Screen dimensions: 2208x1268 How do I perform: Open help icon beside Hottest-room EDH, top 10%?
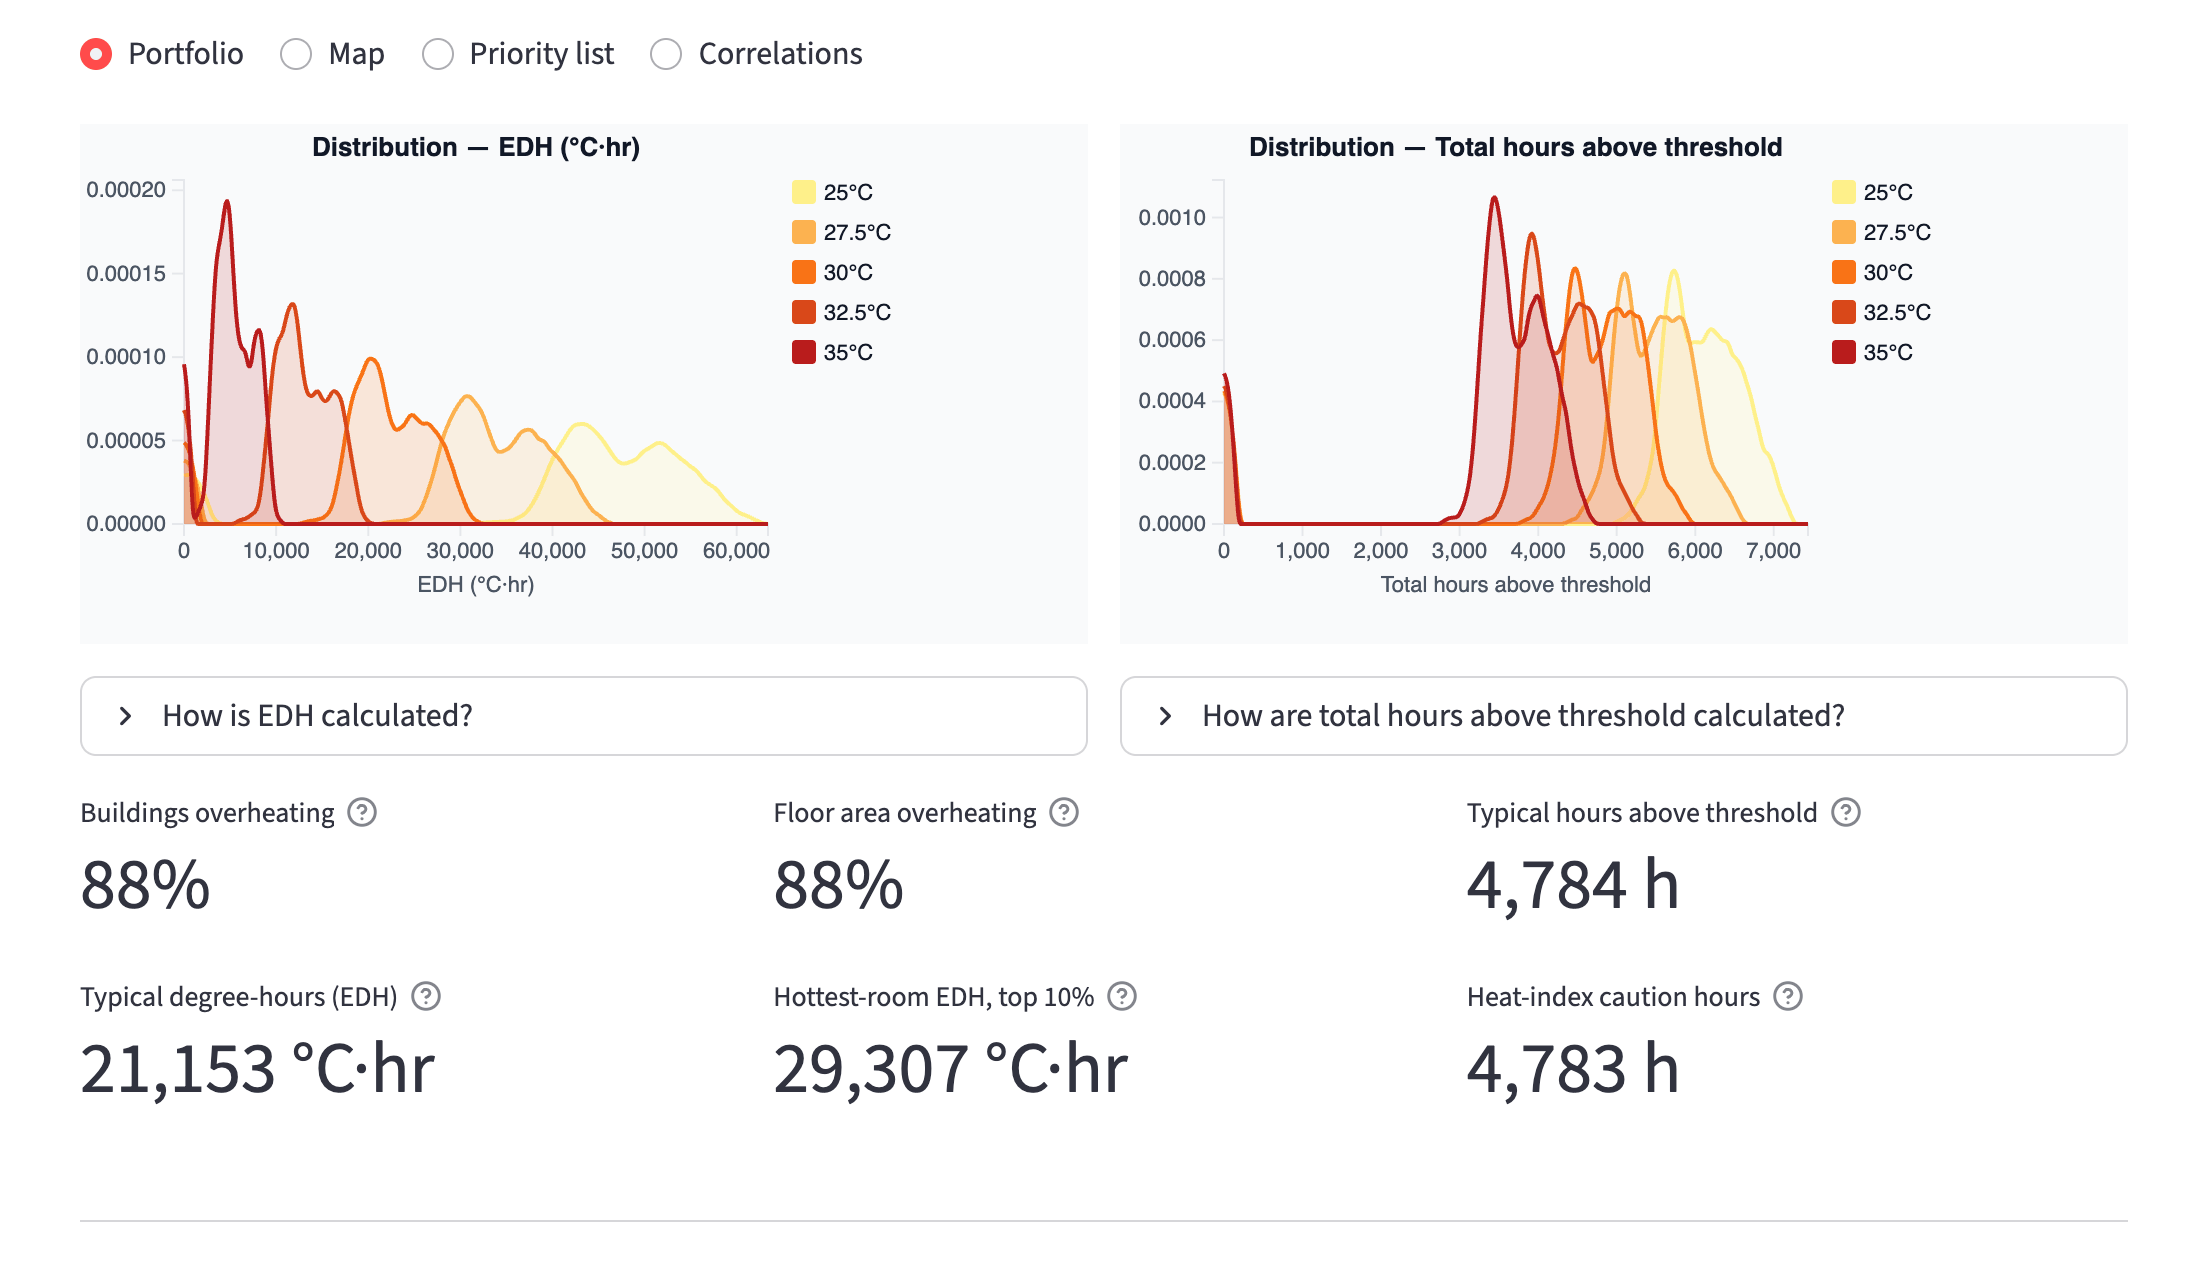click(1122, 997)
